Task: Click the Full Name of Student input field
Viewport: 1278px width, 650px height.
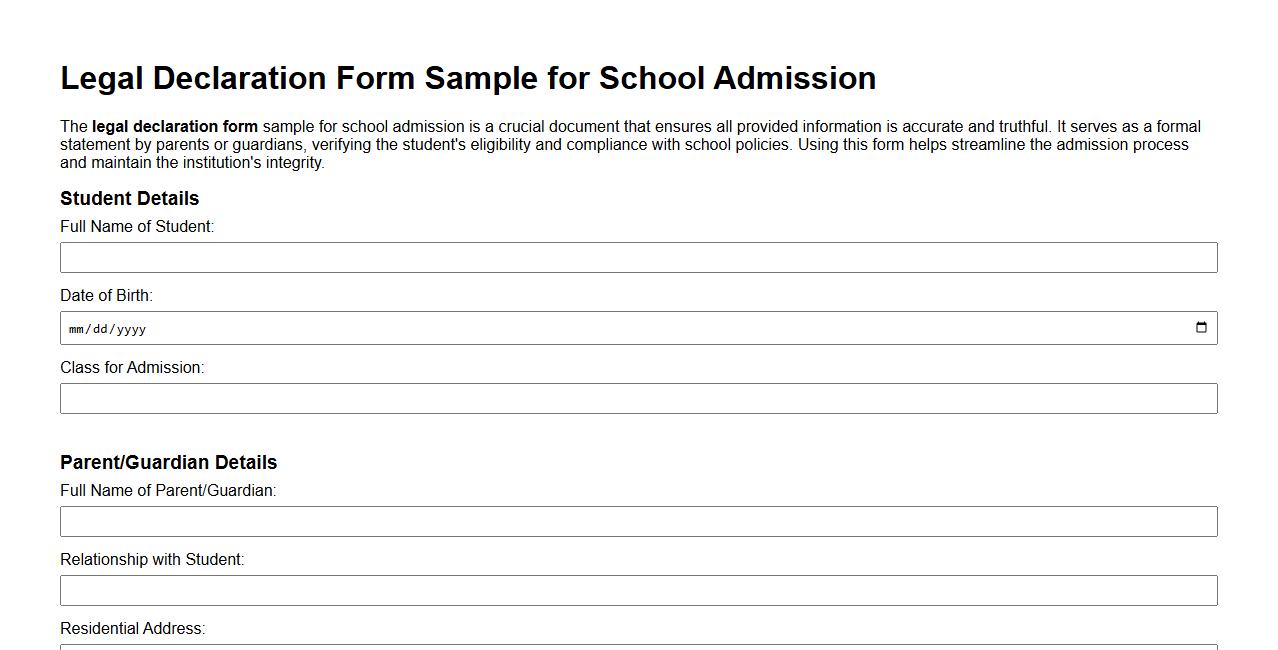Action: pos(639,257)
